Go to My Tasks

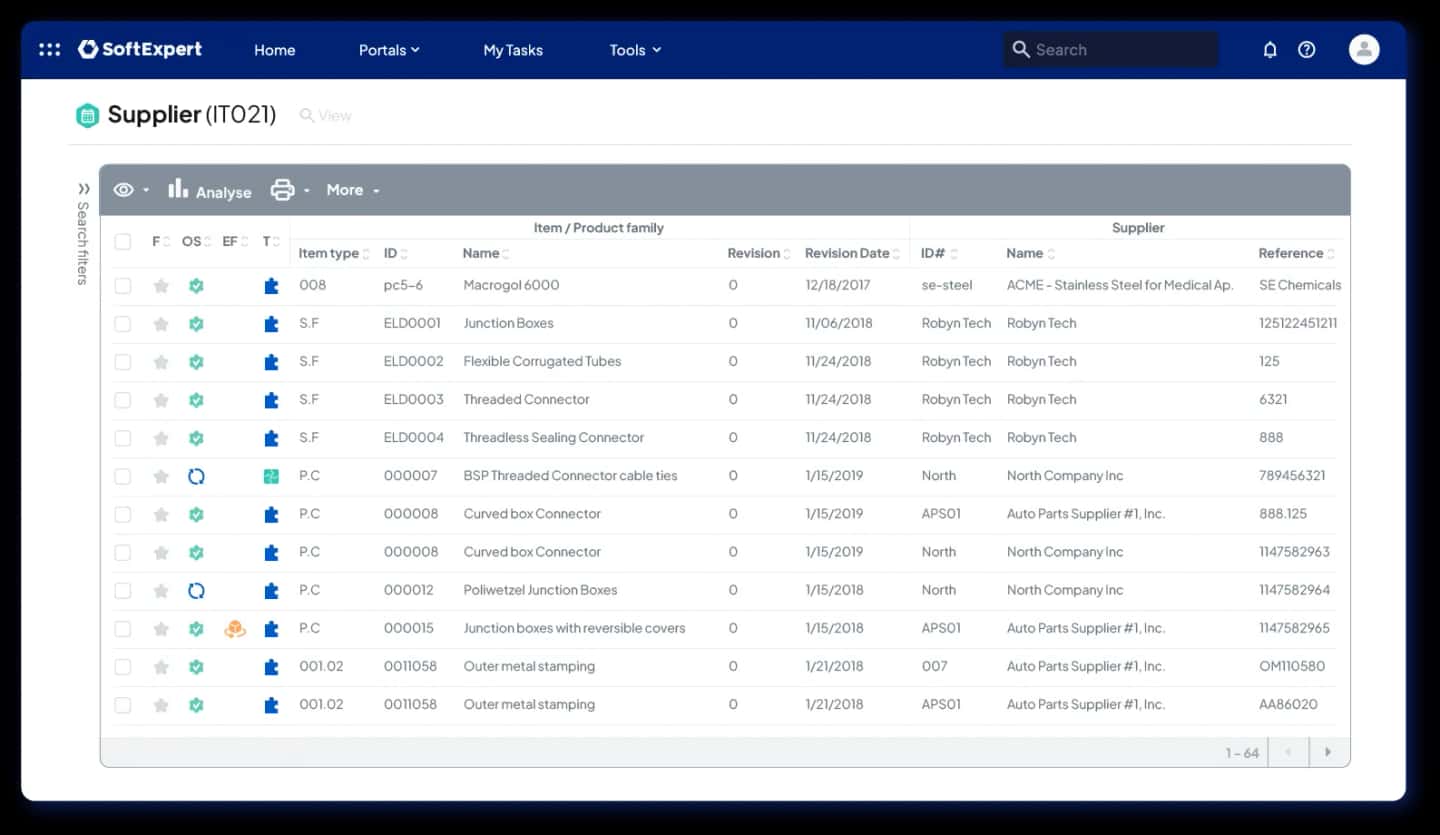[513, 50]
